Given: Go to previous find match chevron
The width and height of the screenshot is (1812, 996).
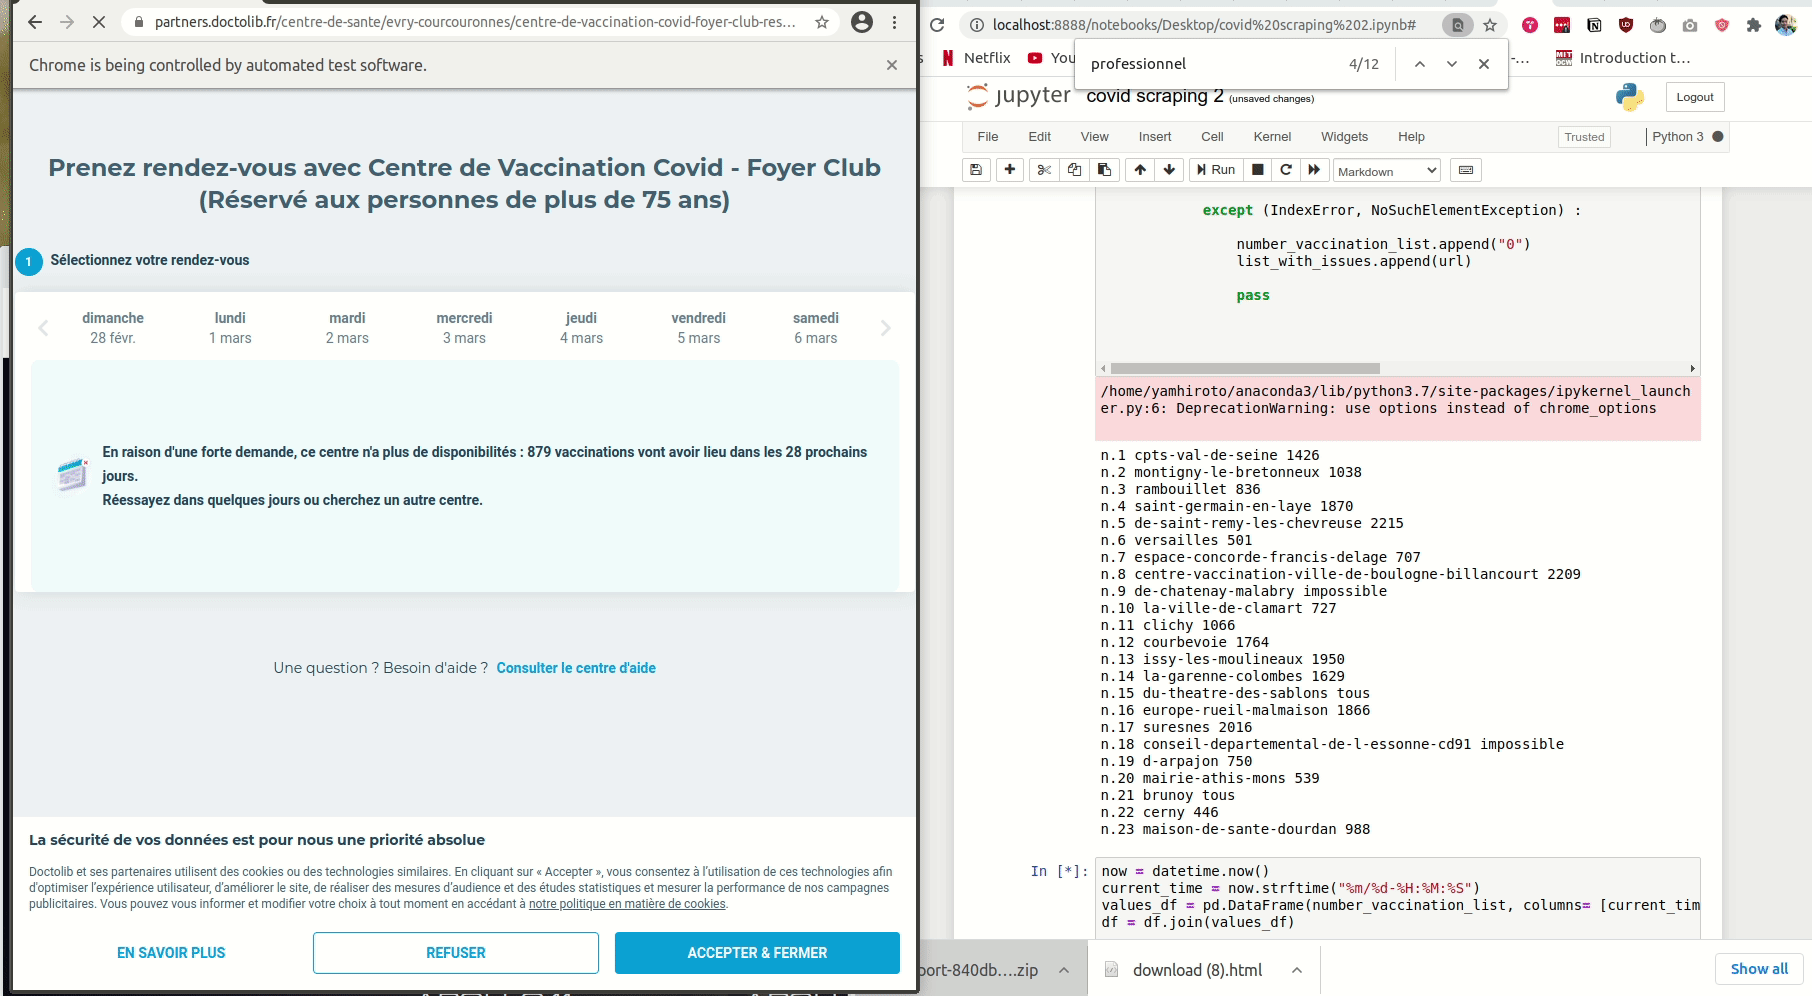Looking at the screenshot, I should pyautogui.click(x=1419, y=64).
